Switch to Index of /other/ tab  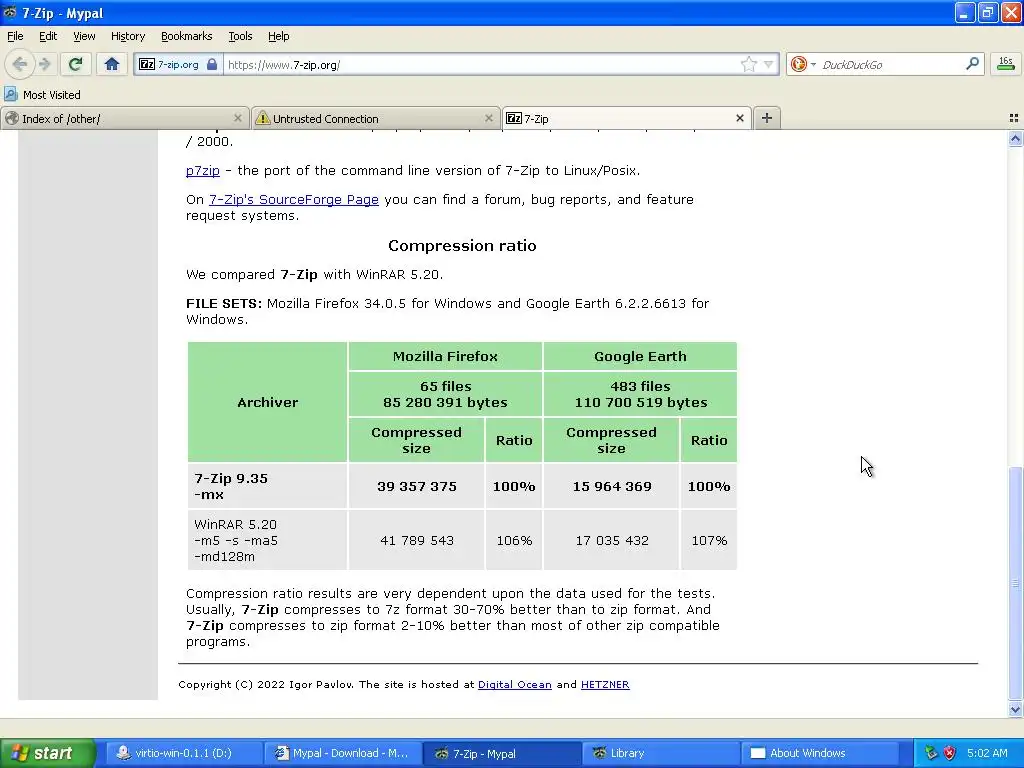pos(124,118)
